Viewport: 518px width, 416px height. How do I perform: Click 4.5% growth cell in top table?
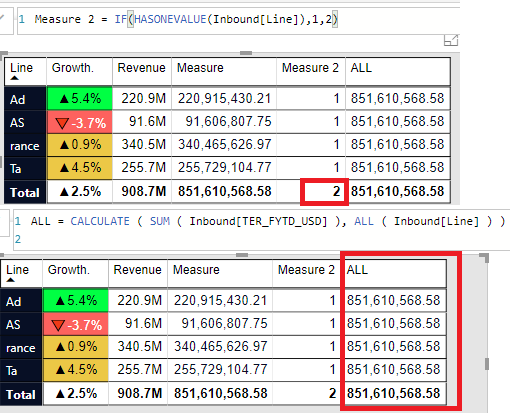pyautogui.click(x=80, y=168)
